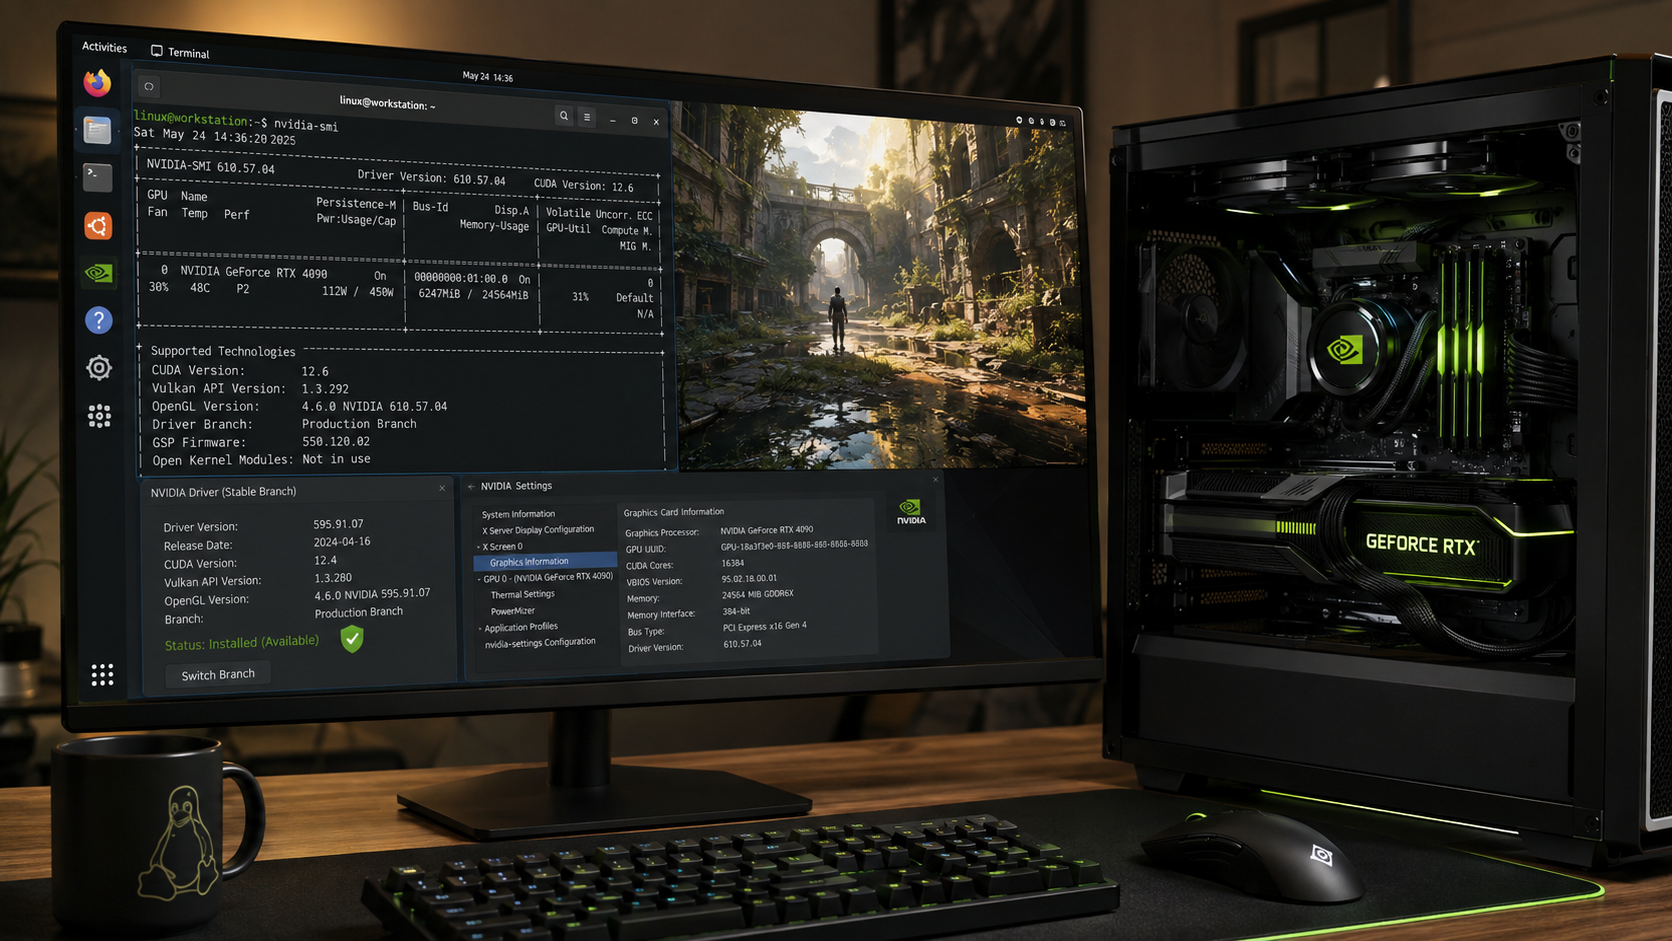Select X Server Display Configuration
This screenshot has width=1672, height=941.
(538, 530)
